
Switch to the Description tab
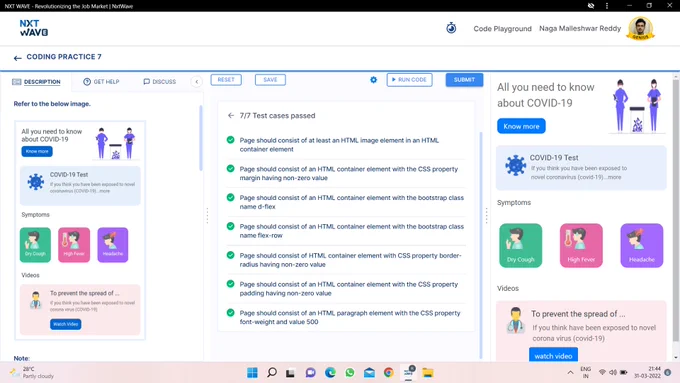(36, 82)
